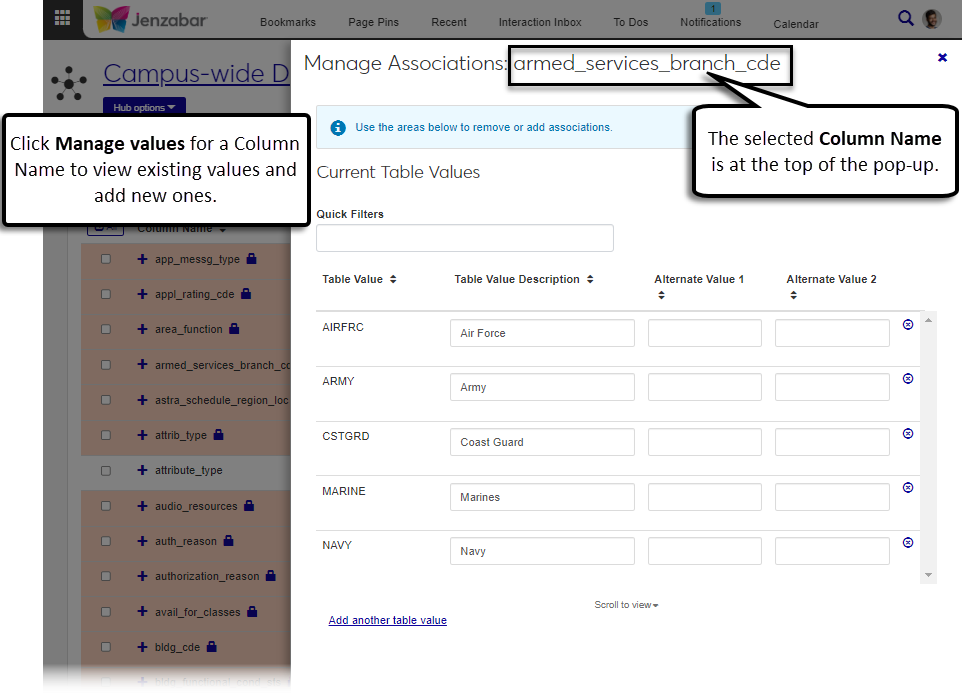Expand the area_function row
Screen dimensions: 962x694
pos(142,329)
